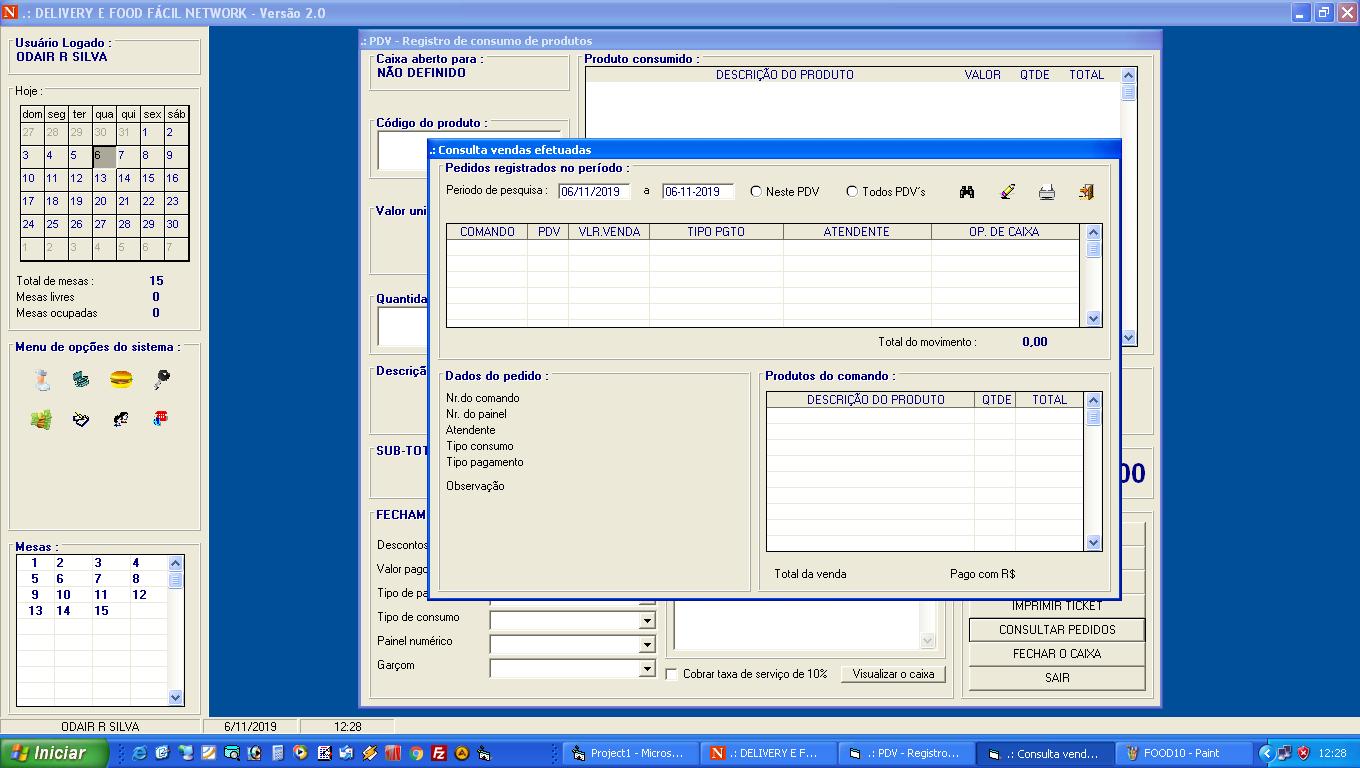Click the start date search field
The height and width of the screenshot is (768, 1360).
pos(594,192)
